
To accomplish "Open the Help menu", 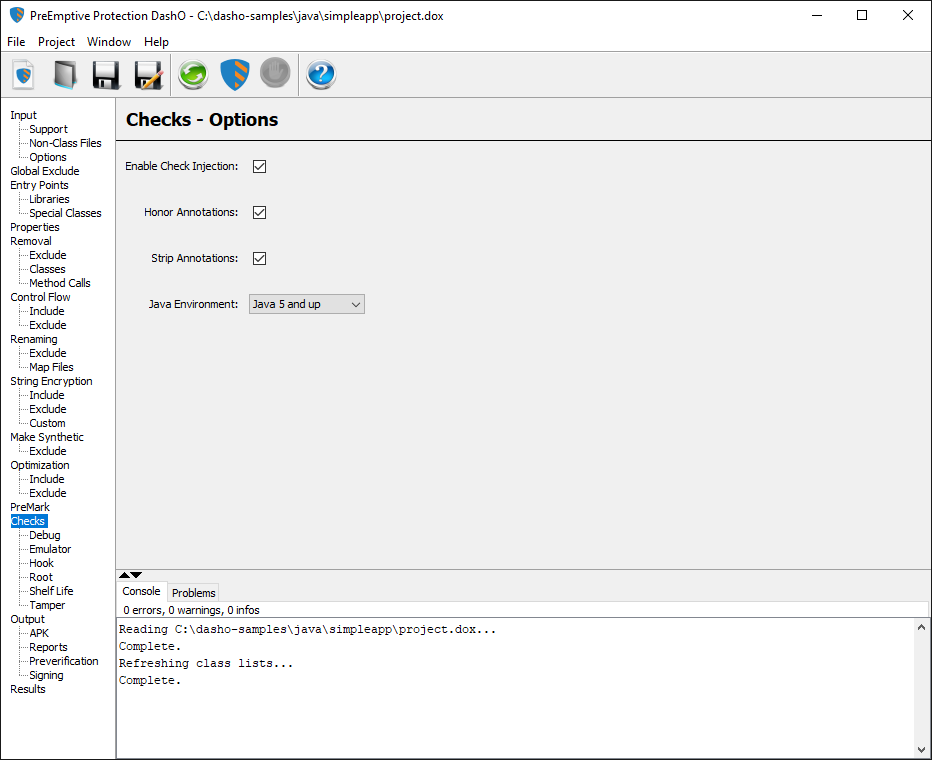I will [156, 42].
